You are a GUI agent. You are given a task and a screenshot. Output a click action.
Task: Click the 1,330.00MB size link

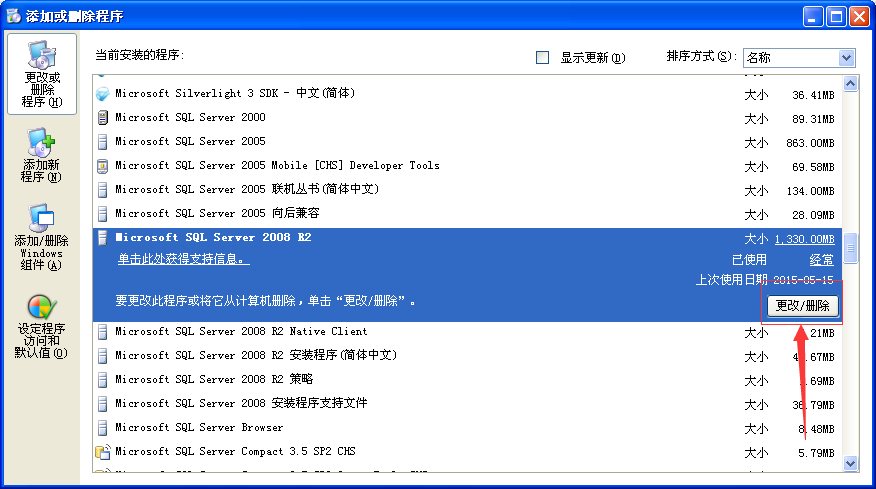click(x=804, y=239)
